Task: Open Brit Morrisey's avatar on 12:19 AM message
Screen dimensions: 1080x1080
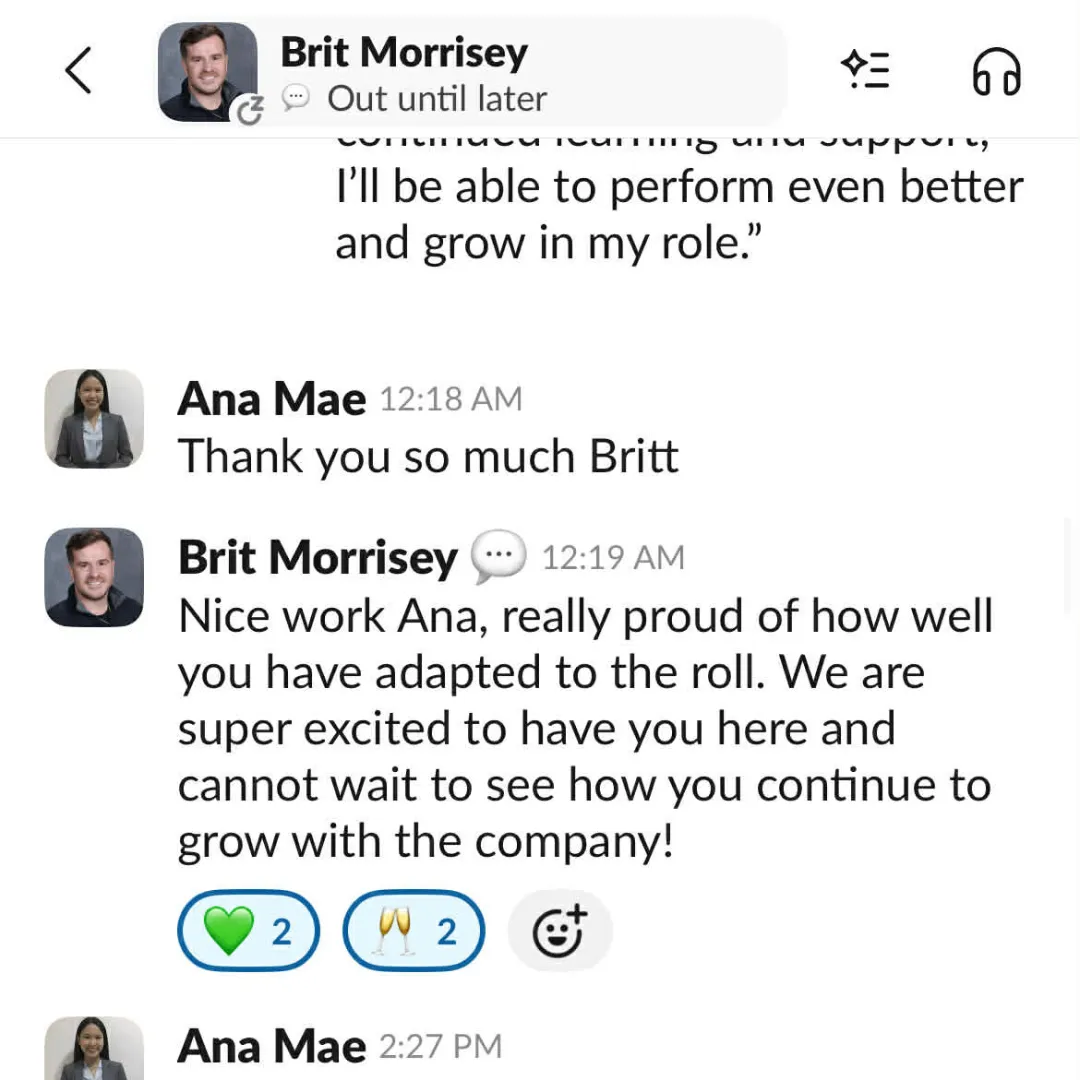Action: 94,577
